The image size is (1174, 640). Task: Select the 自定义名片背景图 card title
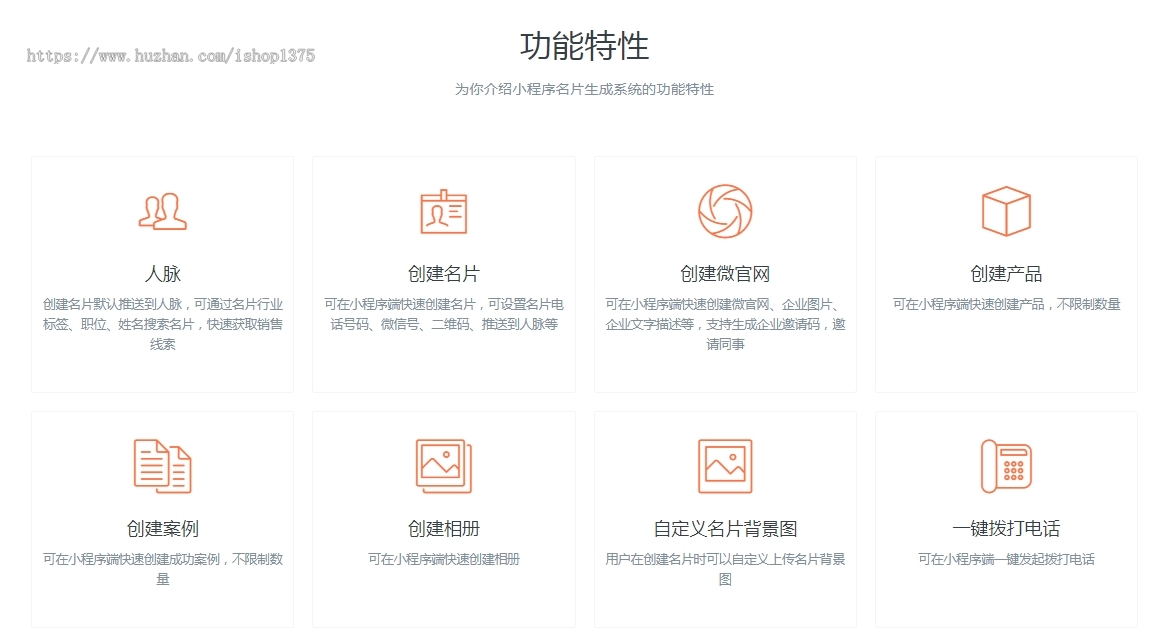point(726,528)
